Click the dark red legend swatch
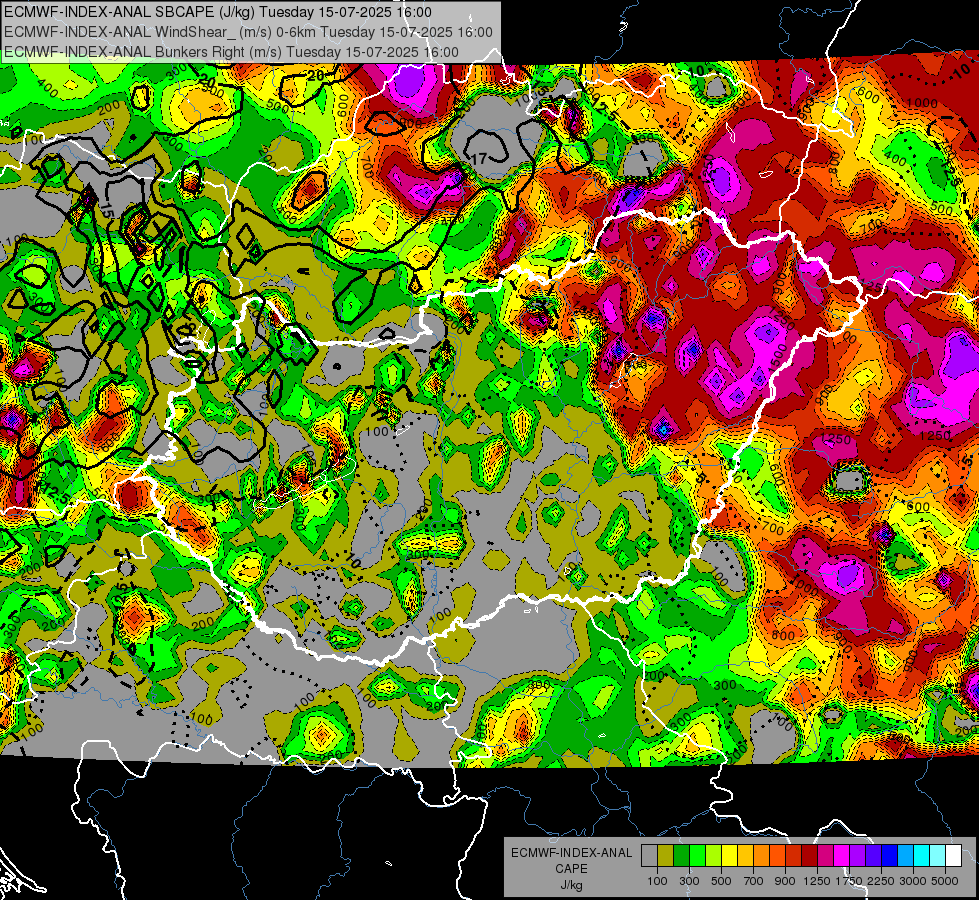Image resolution: width=979 pixels, height=900 pixels. (x=810, y=856)
